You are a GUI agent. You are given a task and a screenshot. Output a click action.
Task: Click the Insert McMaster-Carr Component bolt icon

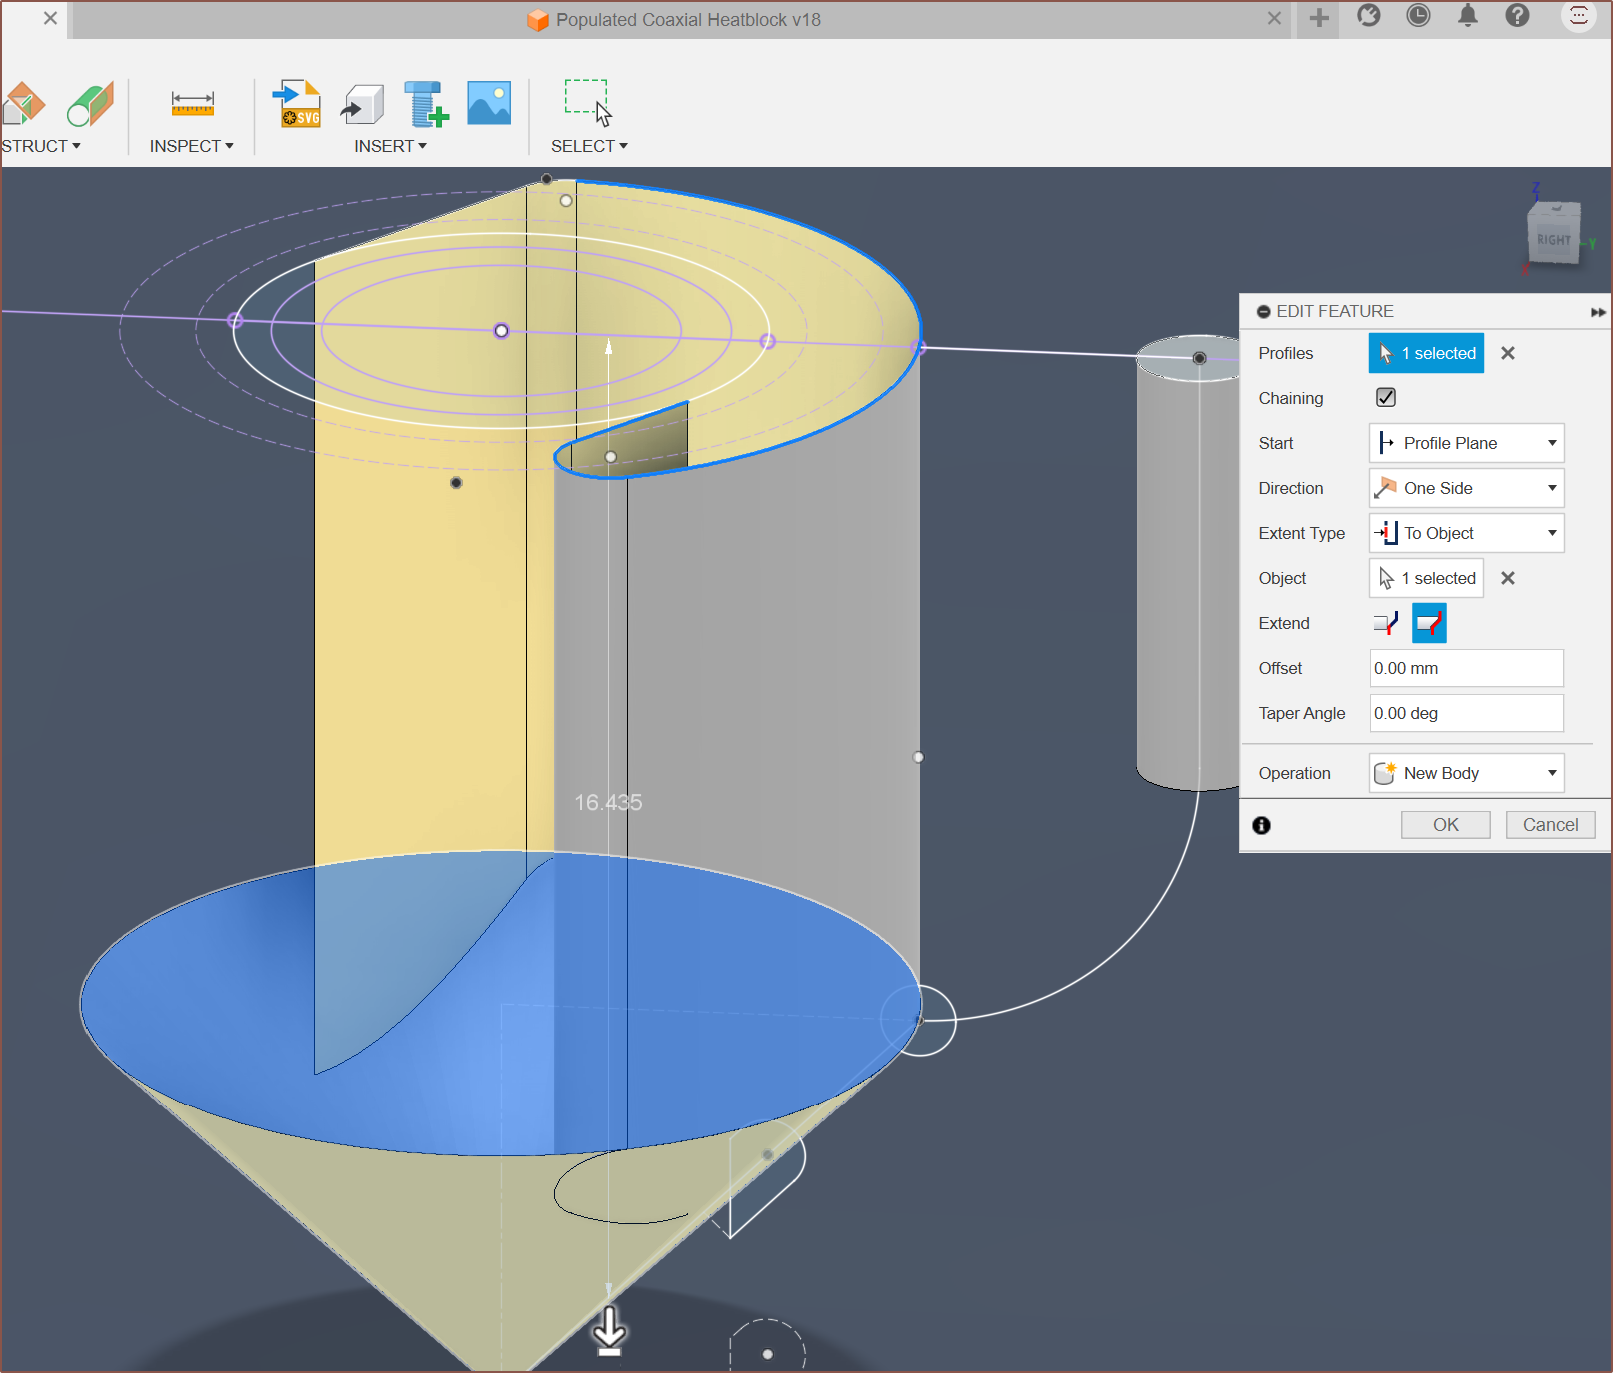(426, 104)
